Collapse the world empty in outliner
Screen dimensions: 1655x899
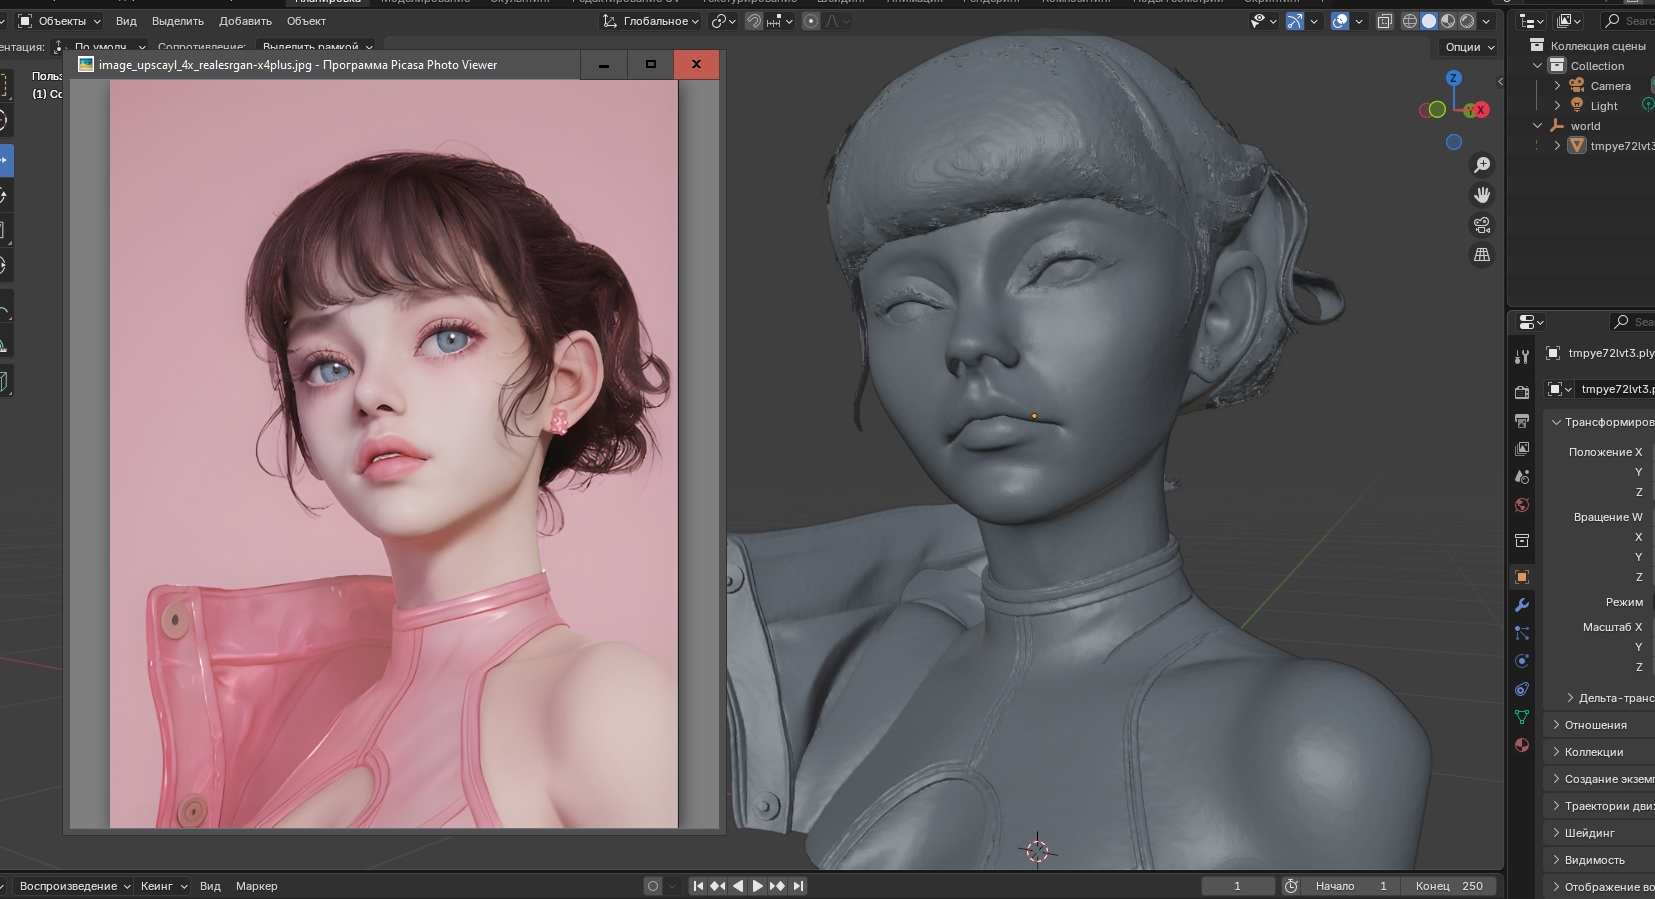1538,126
